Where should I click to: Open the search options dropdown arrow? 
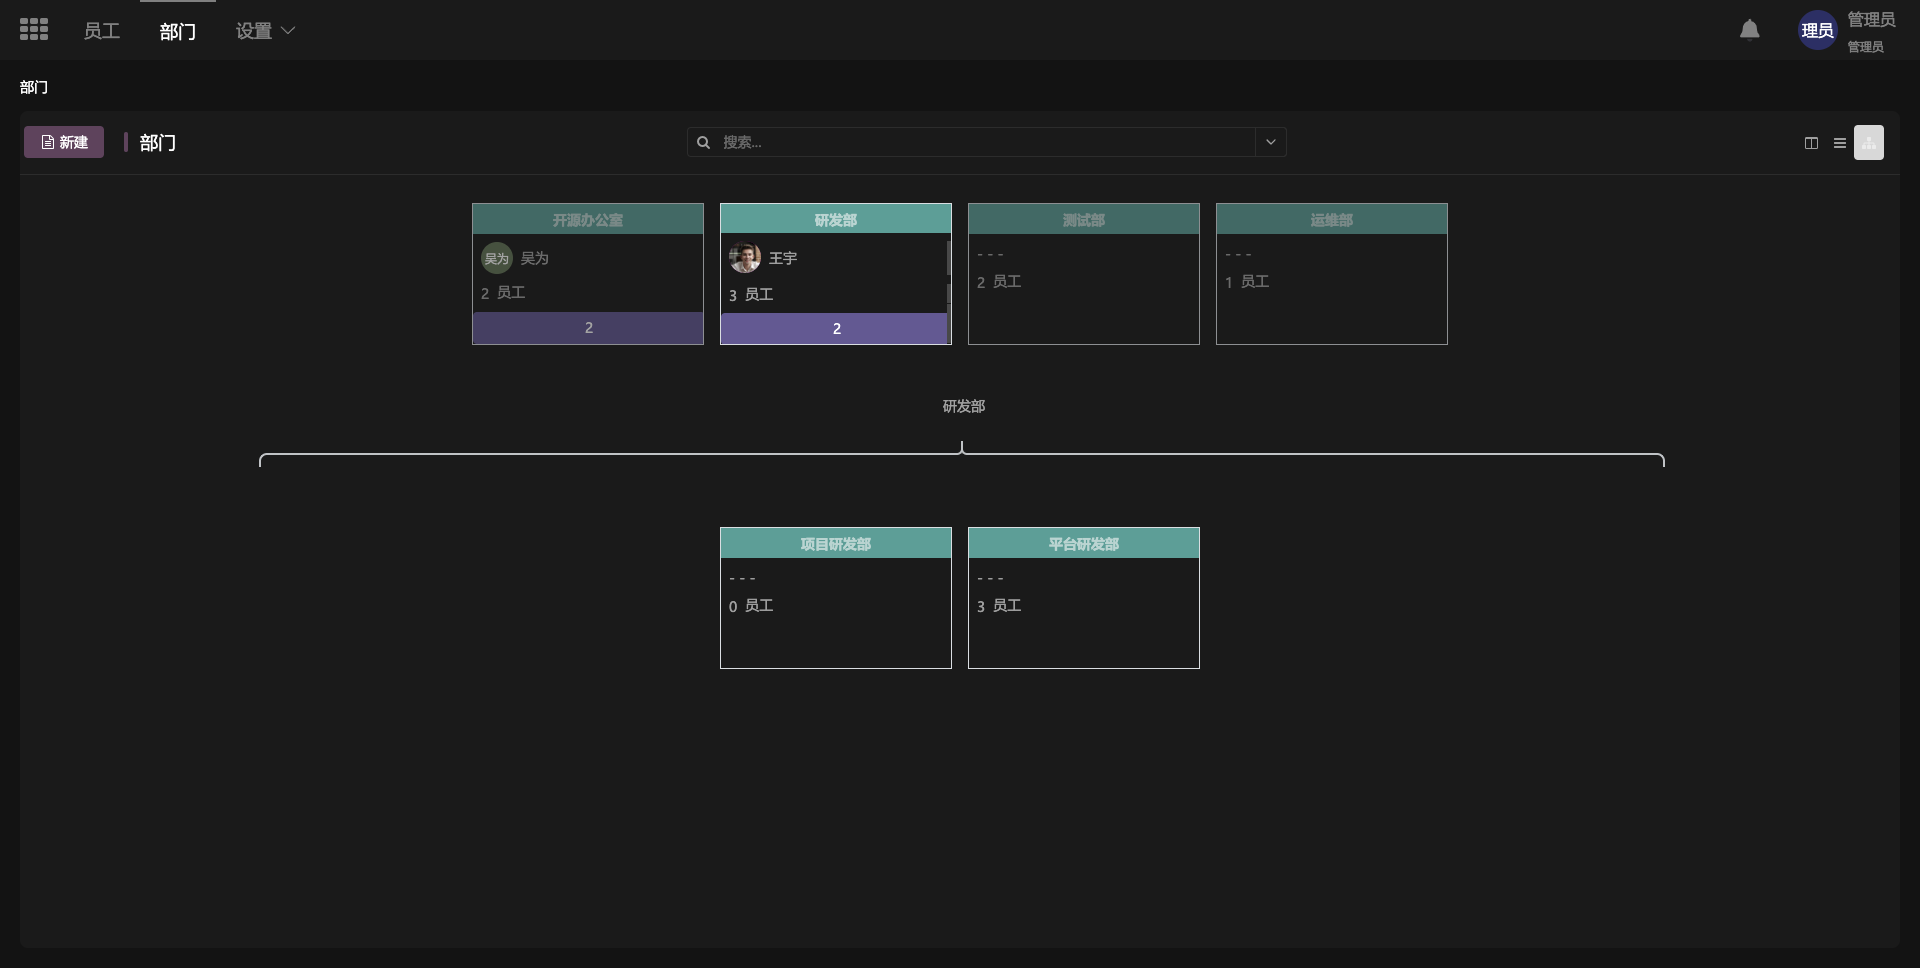point(1270,142)
